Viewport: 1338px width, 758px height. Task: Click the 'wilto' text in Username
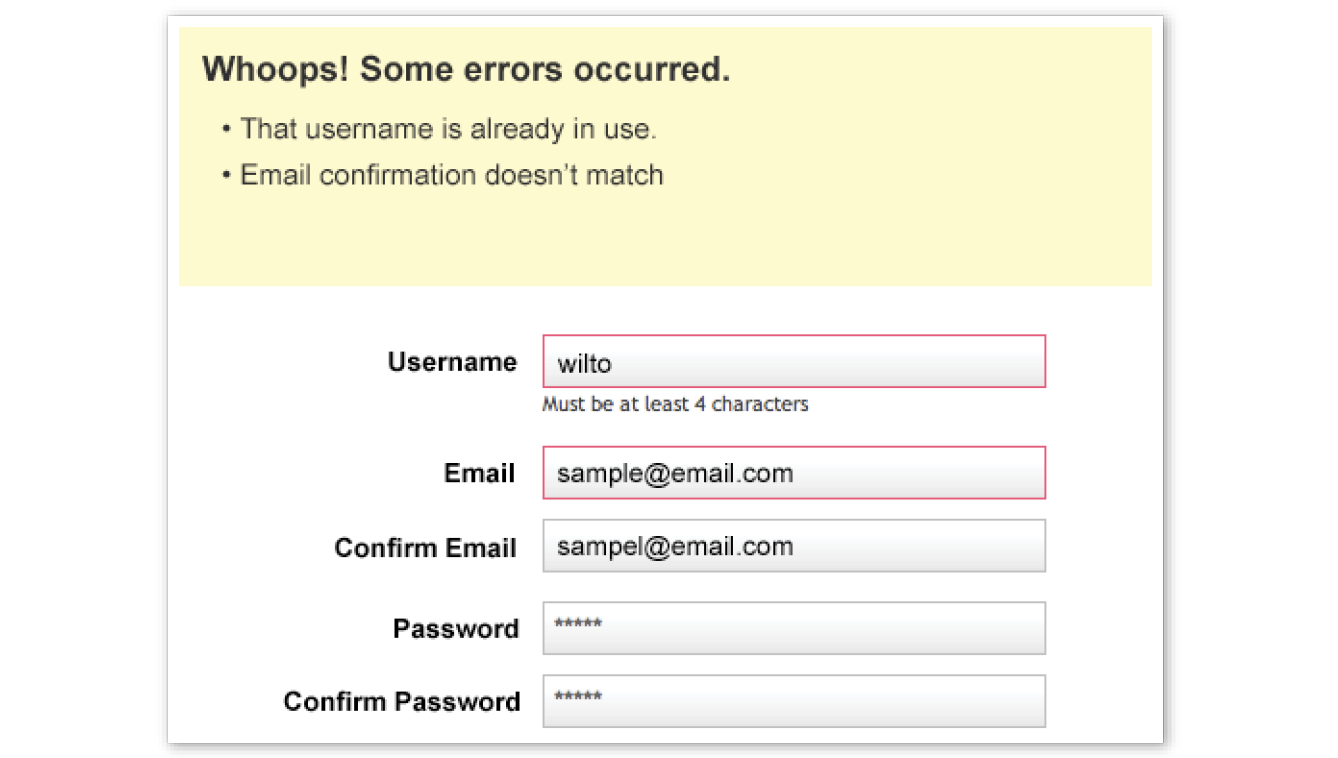[x=584, y=364]
